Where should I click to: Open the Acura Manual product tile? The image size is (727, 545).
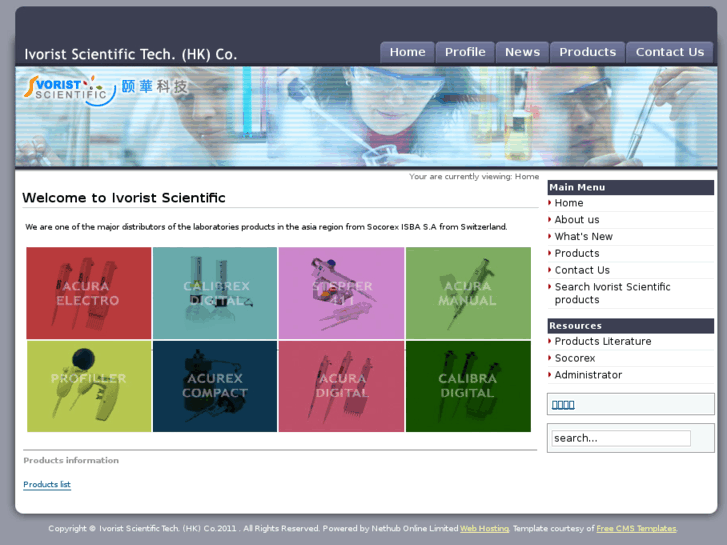click(x=468, y=293)
